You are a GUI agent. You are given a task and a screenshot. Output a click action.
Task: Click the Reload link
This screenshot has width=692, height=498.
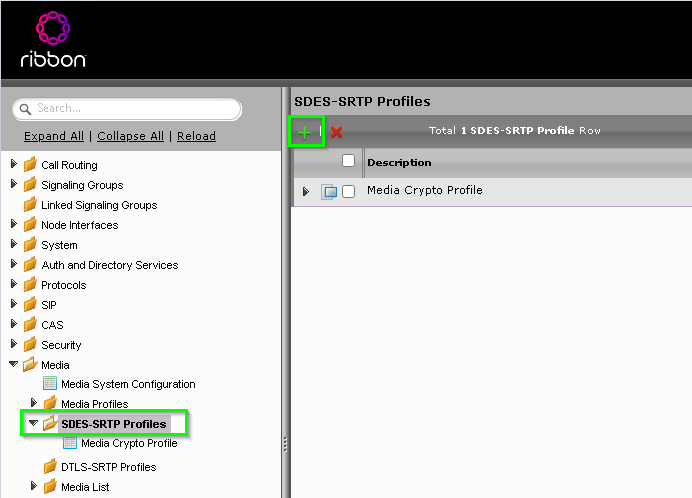[x=196, y=136]
